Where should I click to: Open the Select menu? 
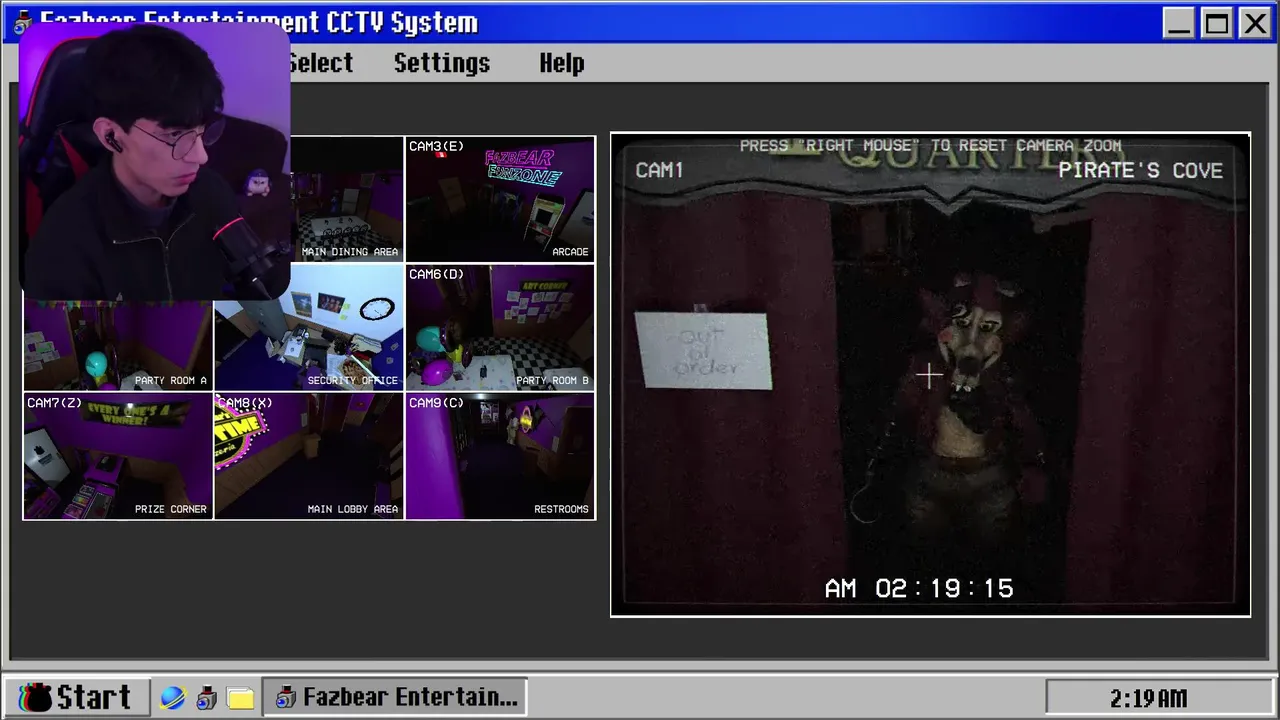[x=320, y=63]
